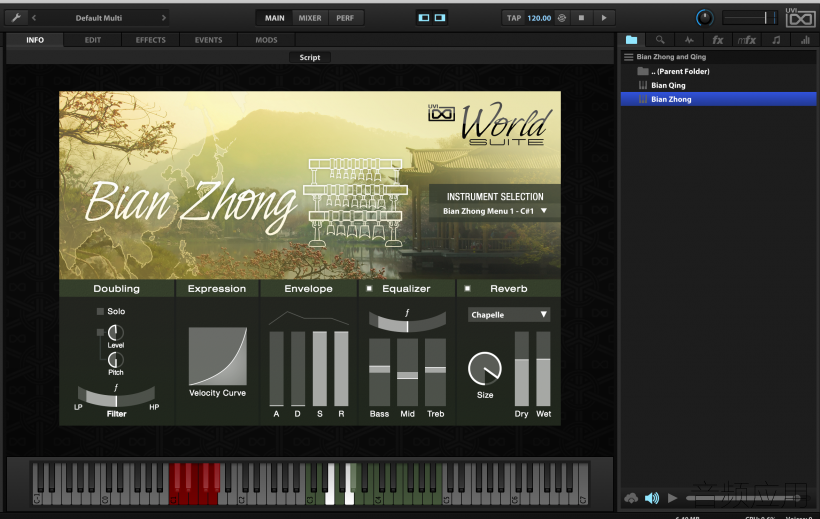Open the EFFECTS tab
820x519 pixels.
point(151,40)
